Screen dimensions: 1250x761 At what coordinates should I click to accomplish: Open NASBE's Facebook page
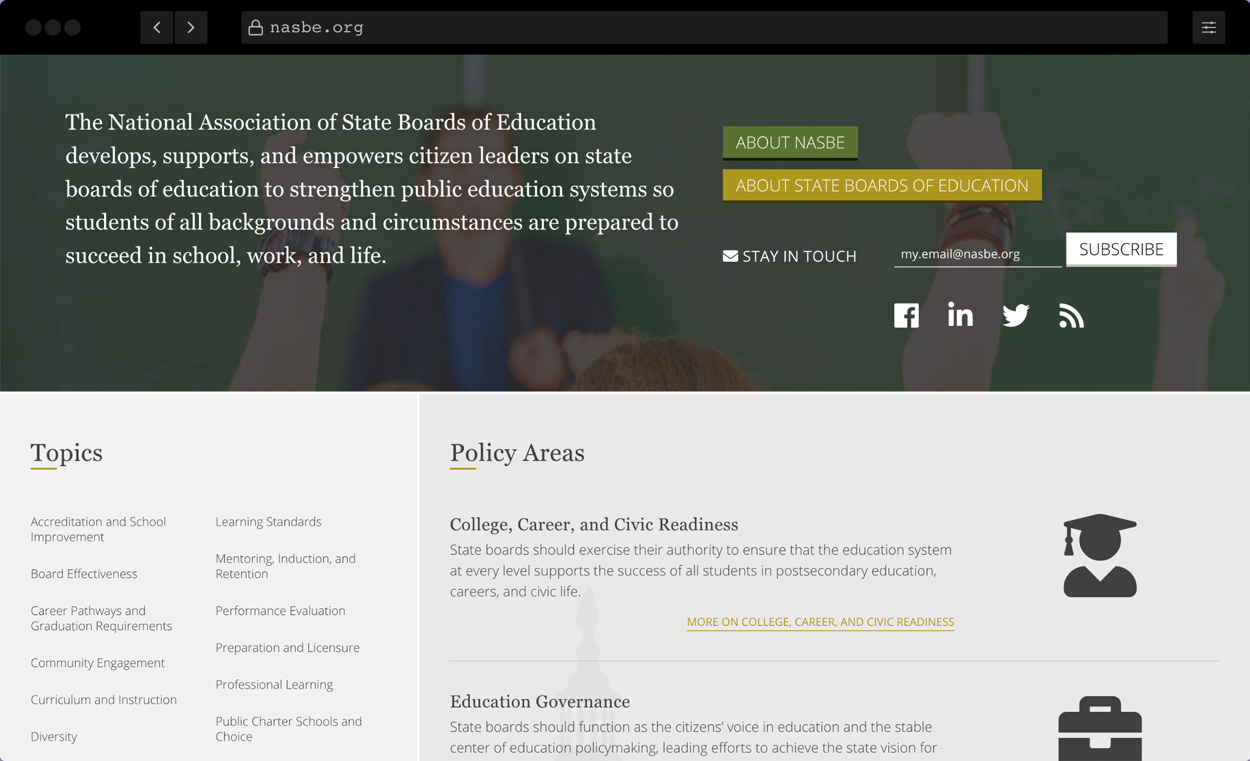[906, 315]
